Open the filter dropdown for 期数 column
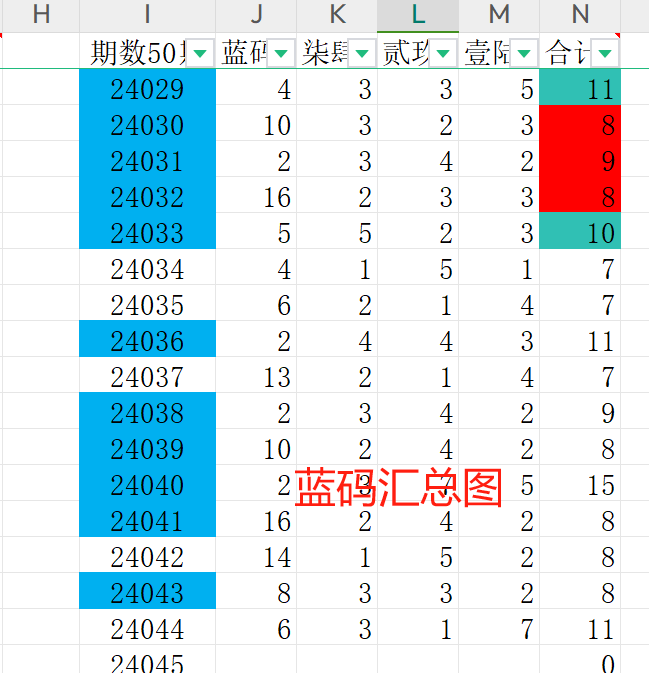The width and height of the screenshot is (649, 673). pos(200,53)
